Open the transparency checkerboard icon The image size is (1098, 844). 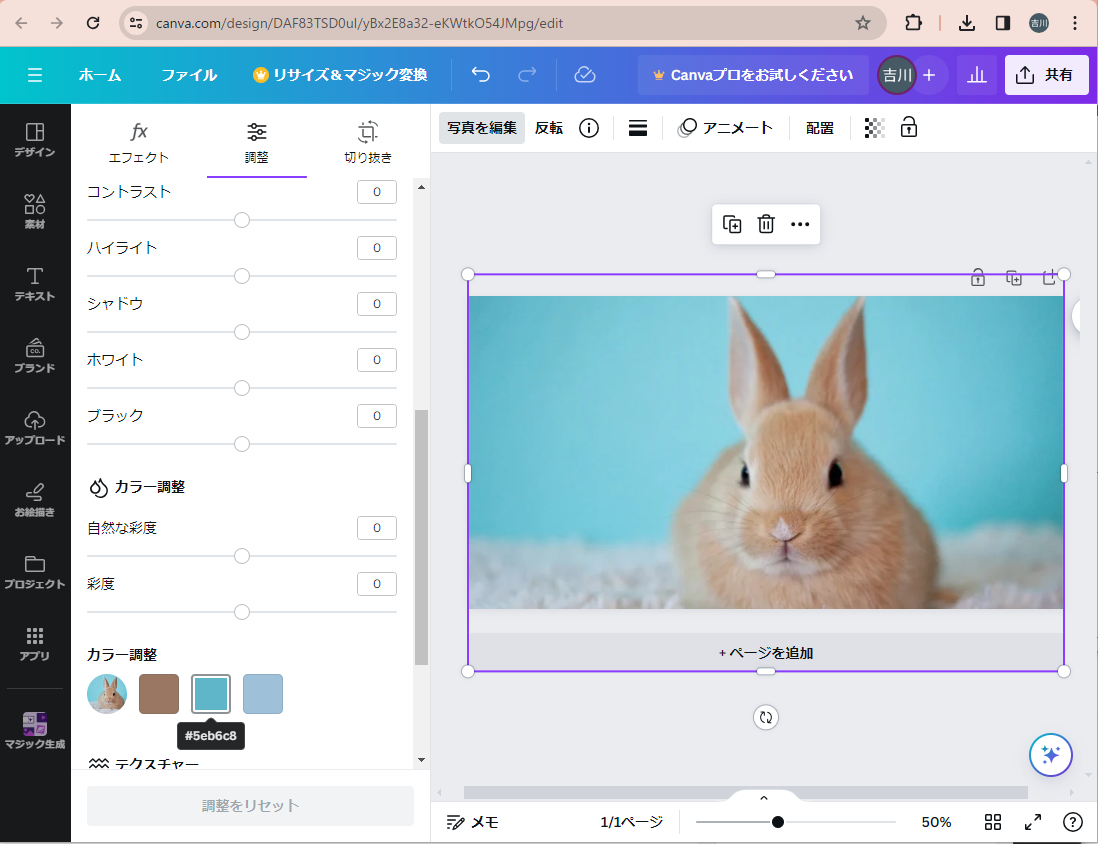[874, 128]
